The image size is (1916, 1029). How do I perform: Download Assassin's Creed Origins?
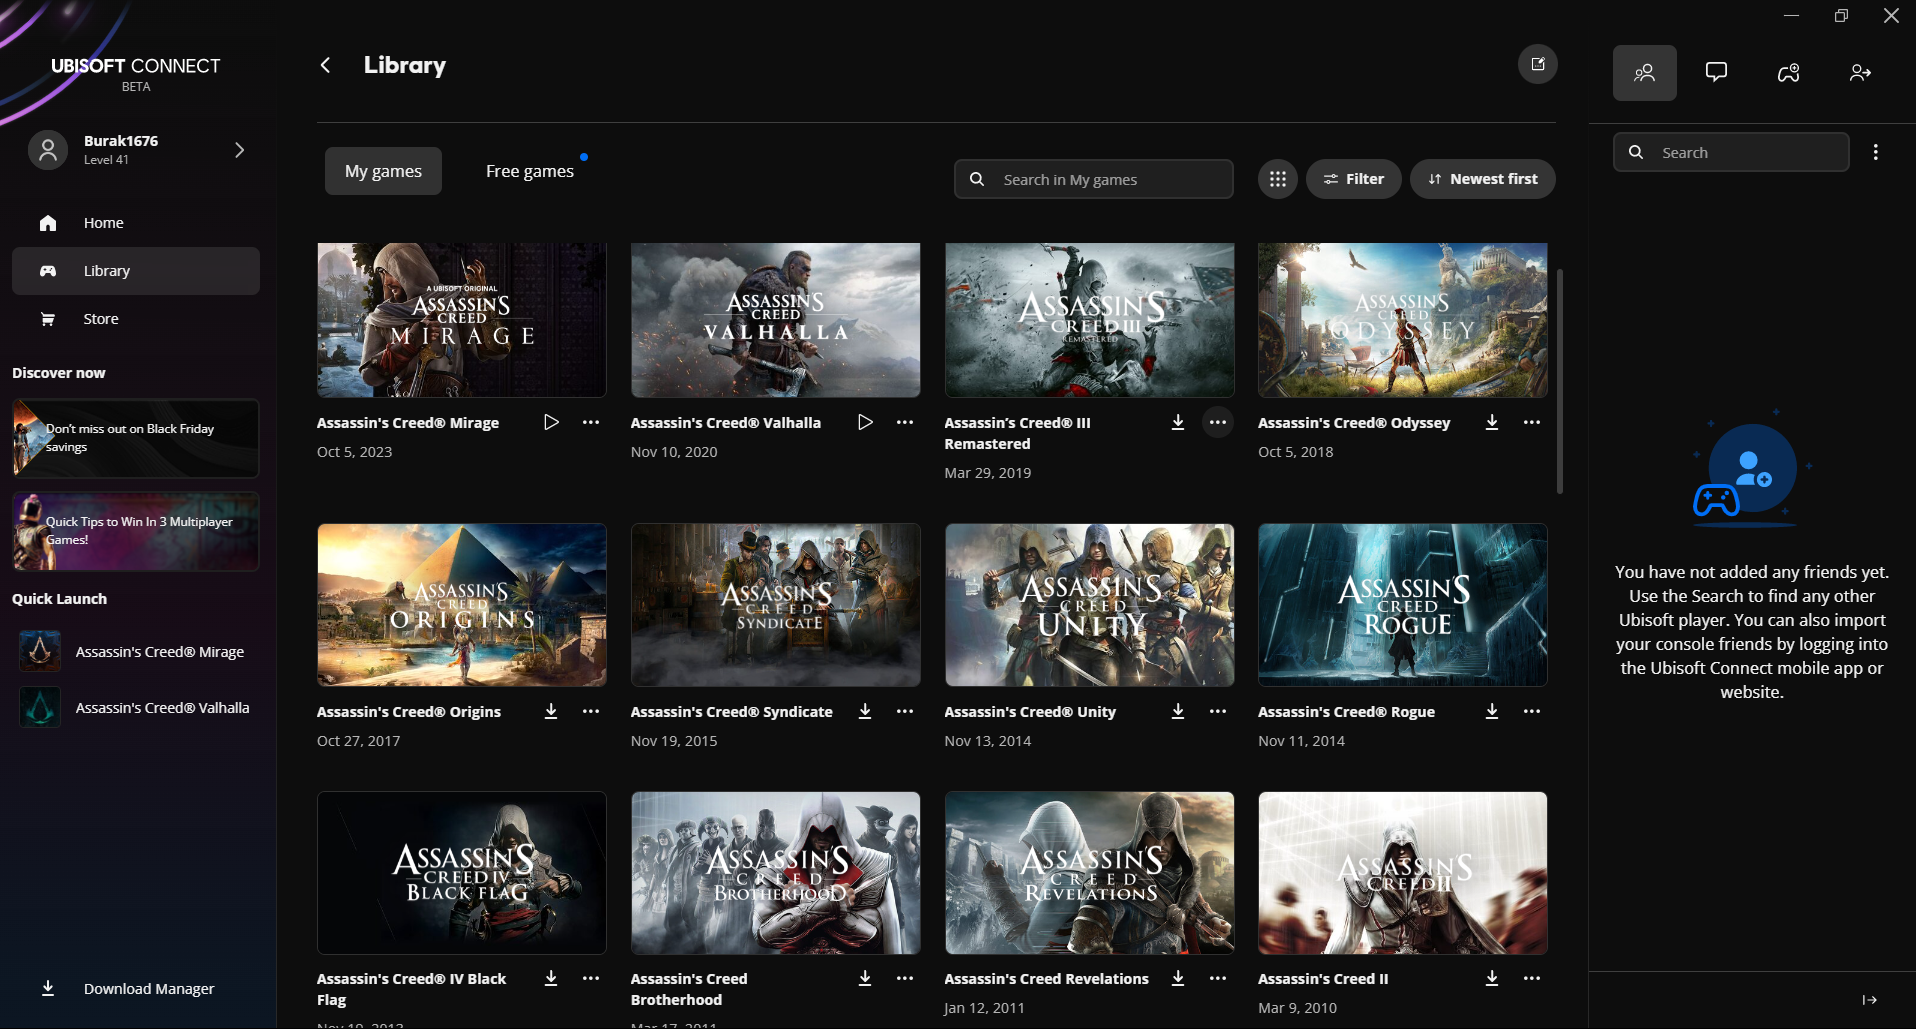click(551, 711)
